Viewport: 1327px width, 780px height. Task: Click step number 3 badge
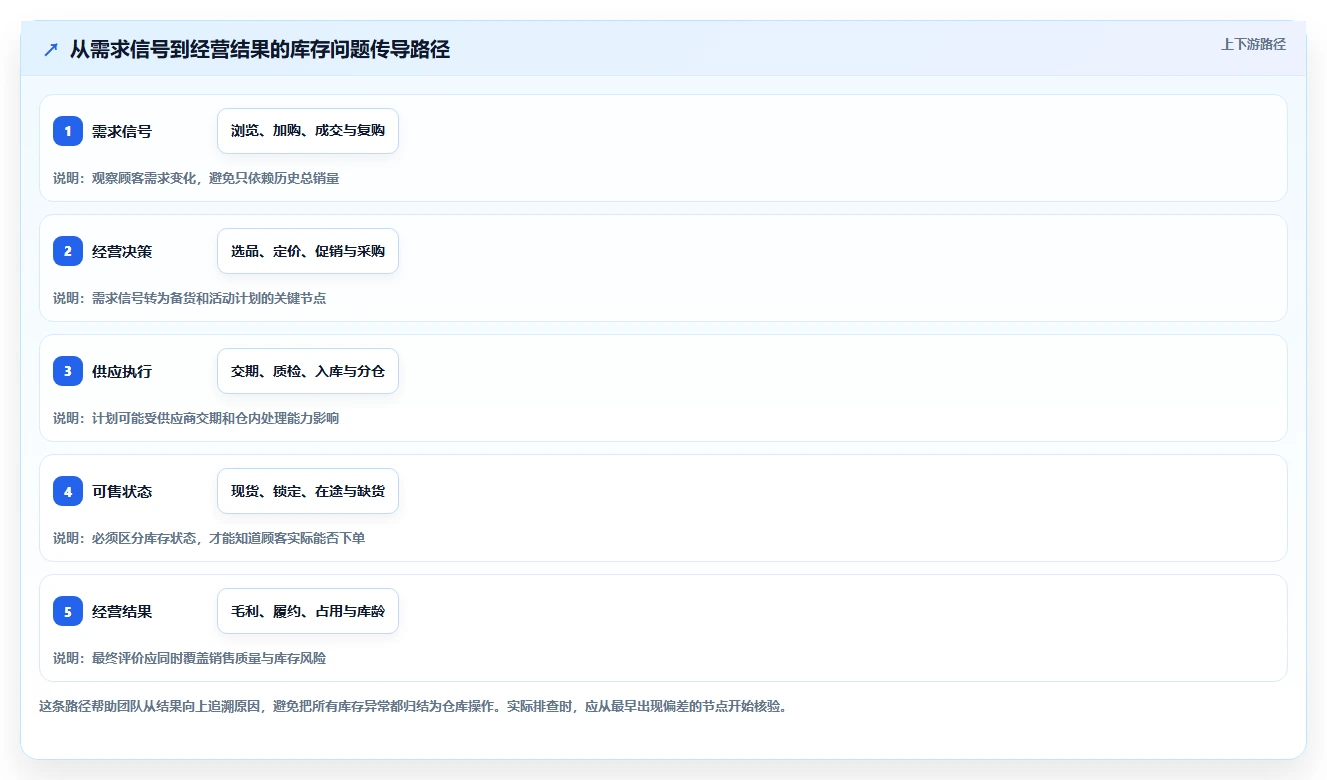(x=68, y=371)
